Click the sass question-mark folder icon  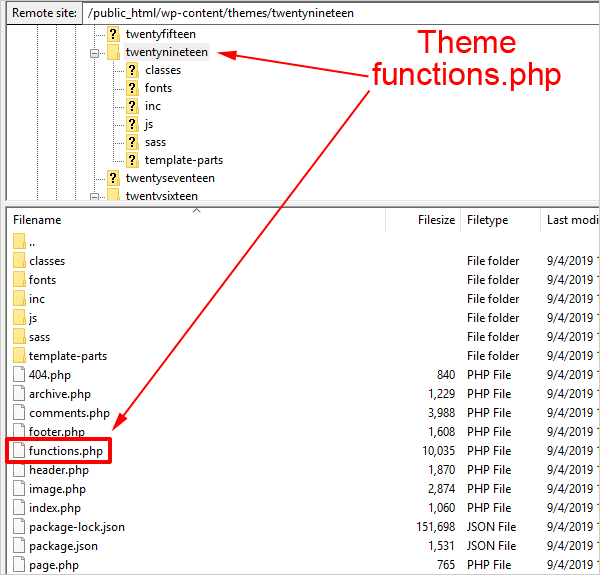132,142
